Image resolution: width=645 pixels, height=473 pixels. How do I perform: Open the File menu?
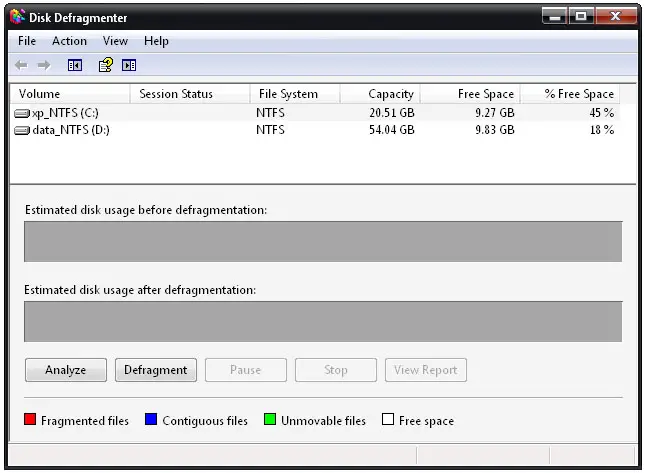27,41
